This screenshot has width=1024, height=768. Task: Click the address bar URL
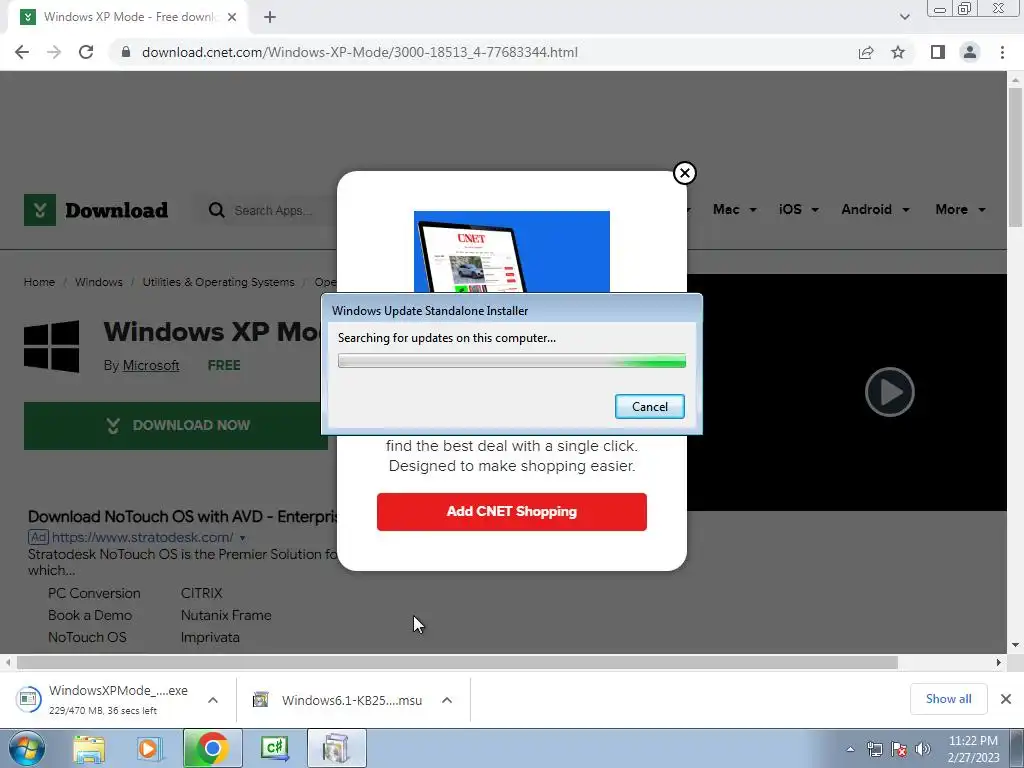pyautogui.click(x=360, y=52)
